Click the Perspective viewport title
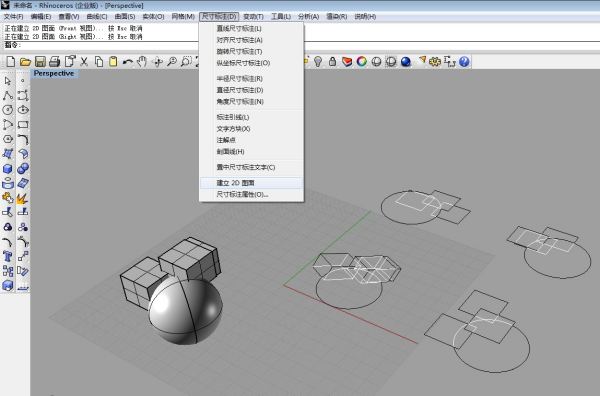 (x=54, y=73)
